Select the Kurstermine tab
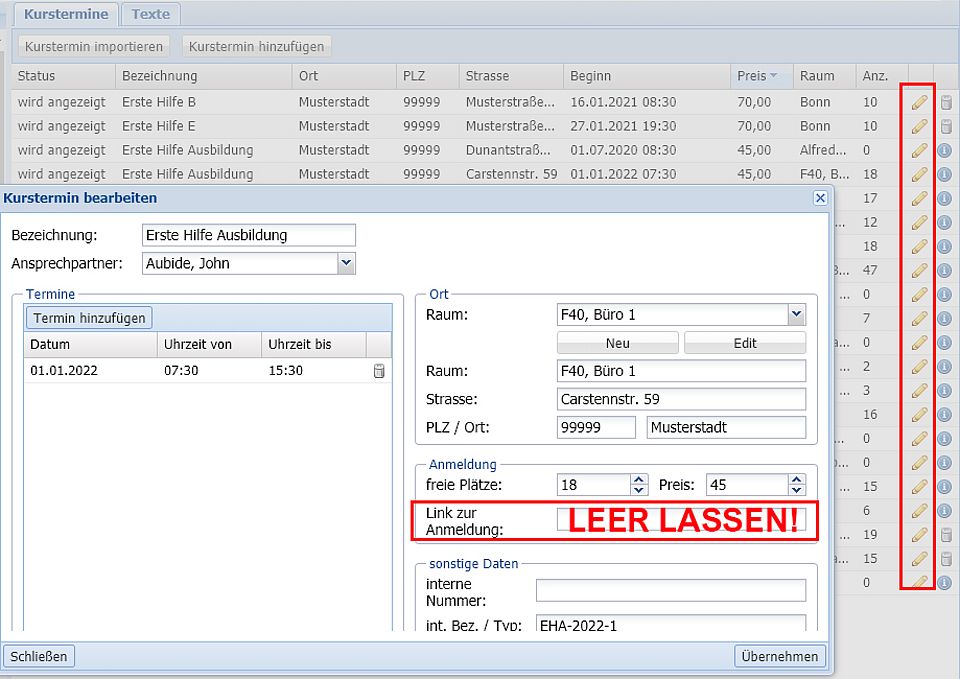 click(68, 14)
